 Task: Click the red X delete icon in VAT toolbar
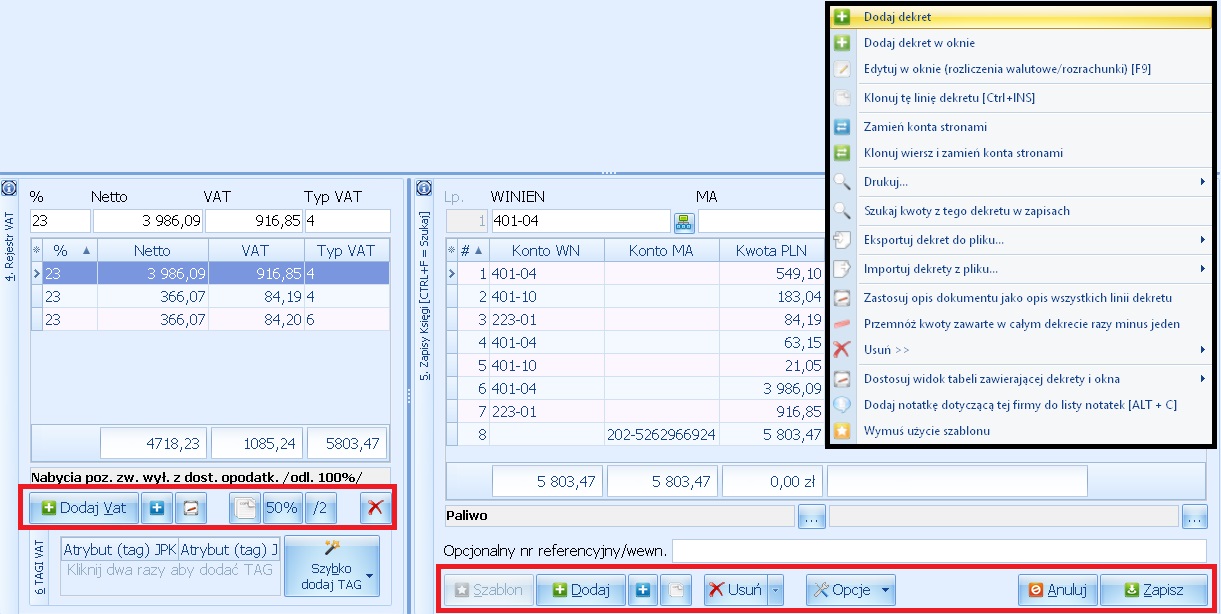click(375, 508)
